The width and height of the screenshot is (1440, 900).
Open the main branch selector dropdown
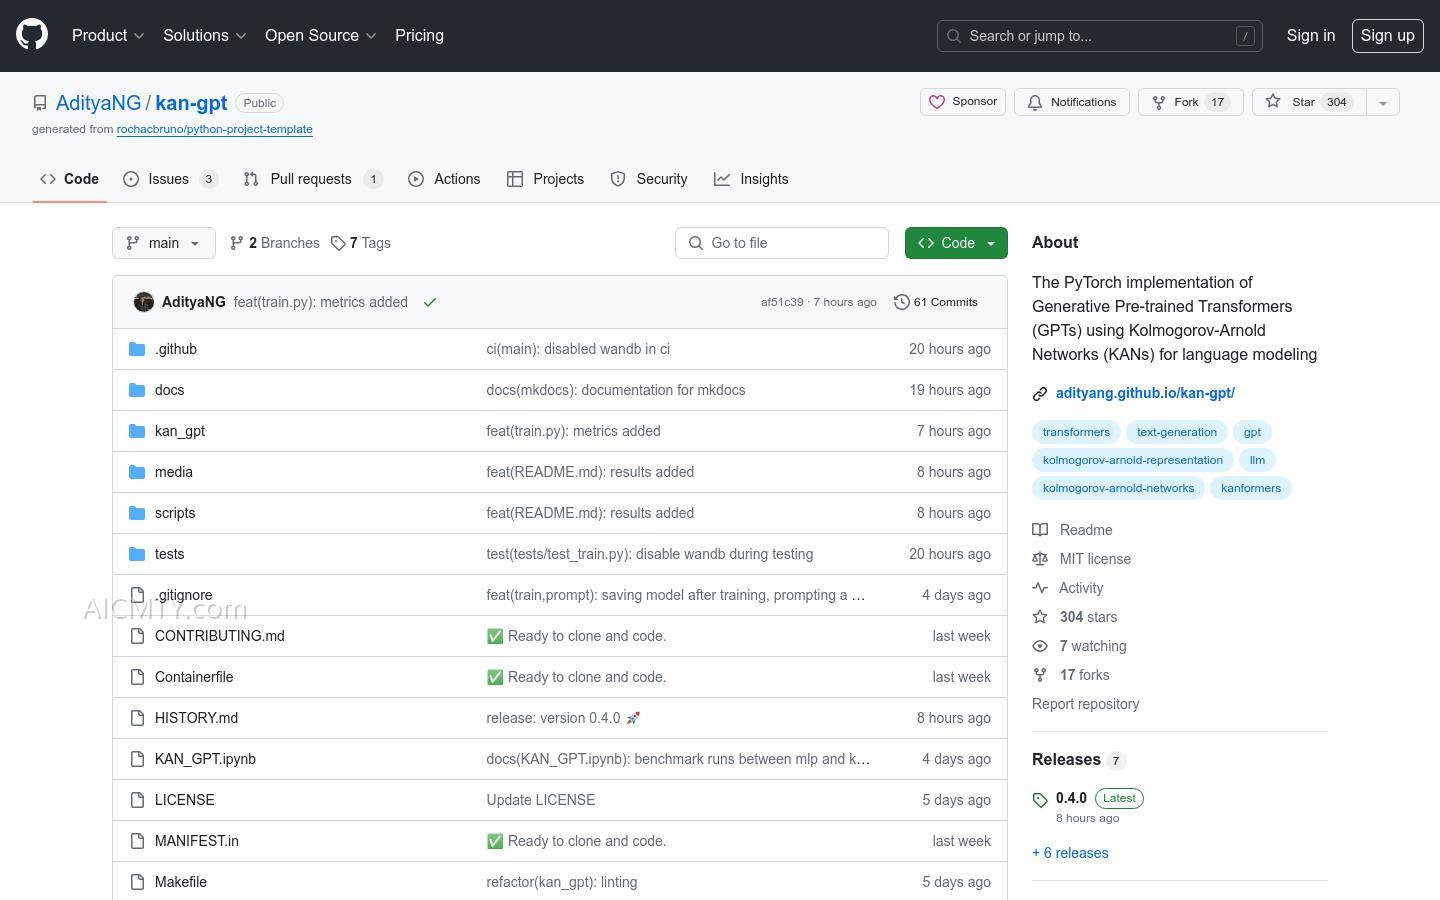tap(164, 243)
